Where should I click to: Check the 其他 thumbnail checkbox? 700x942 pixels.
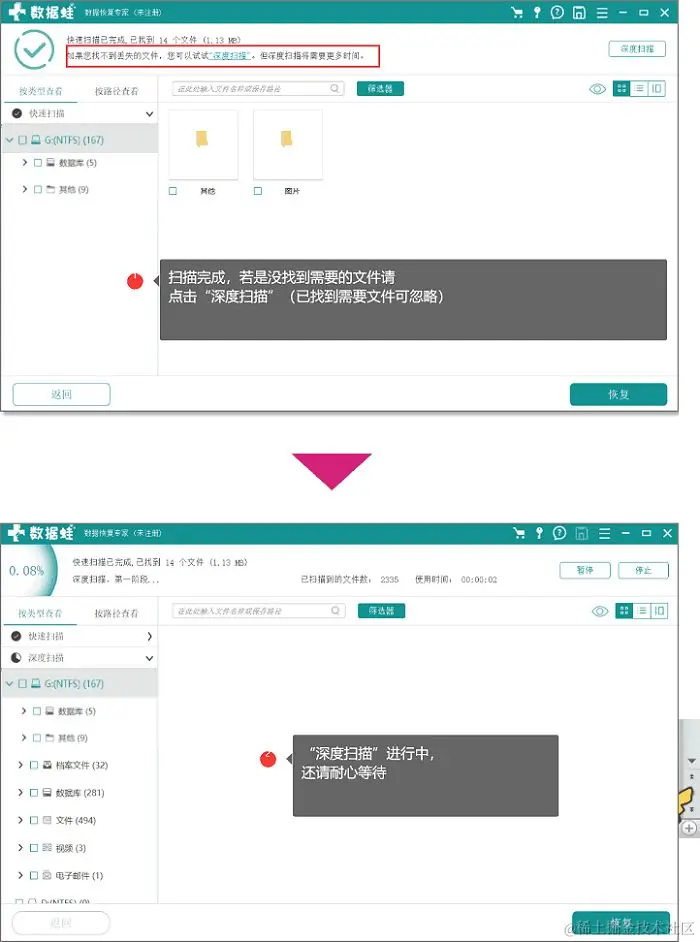coord(173,191)
